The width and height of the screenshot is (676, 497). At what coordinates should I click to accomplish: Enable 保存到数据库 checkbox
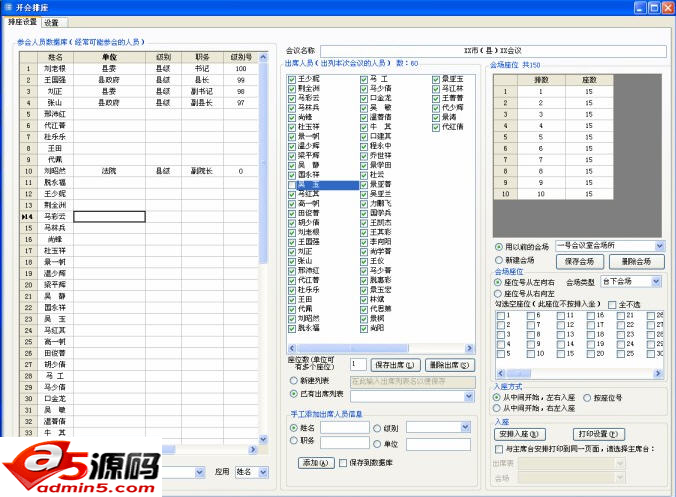click(x=343, y=463)
